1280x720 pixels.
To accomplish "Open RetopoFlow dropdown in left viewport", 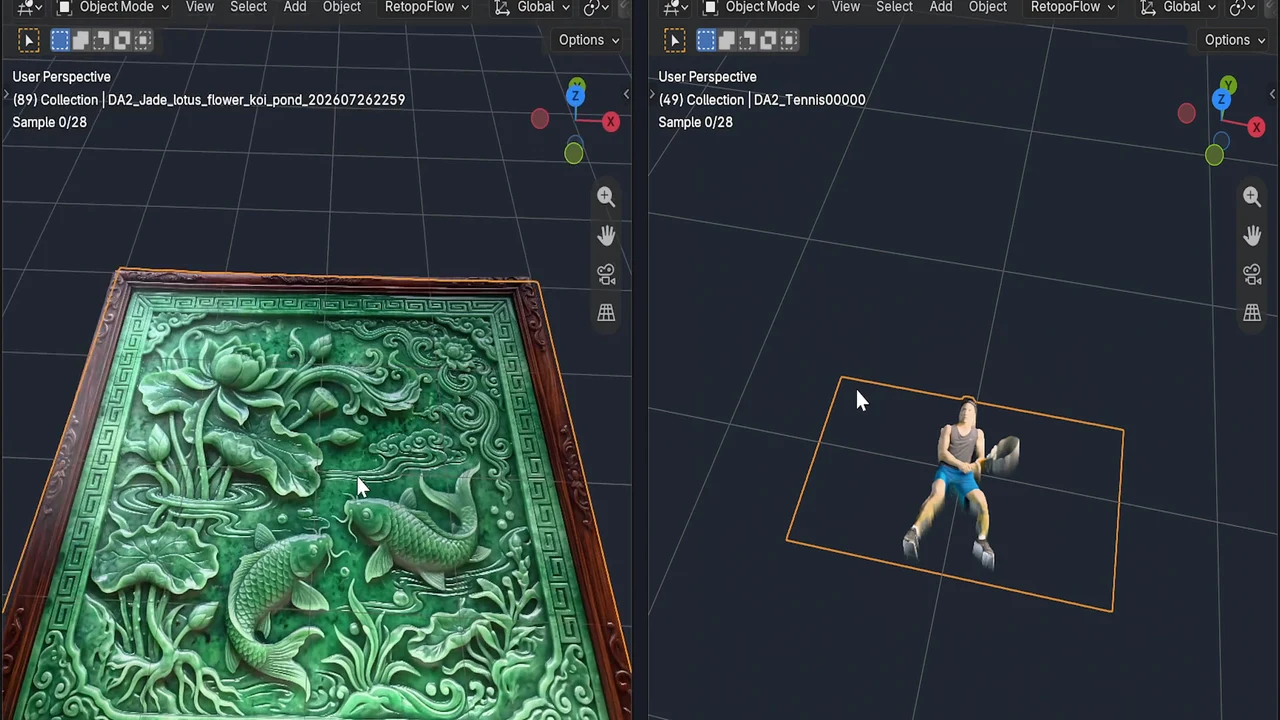I will pyautogui.click(x=427, y=7).
